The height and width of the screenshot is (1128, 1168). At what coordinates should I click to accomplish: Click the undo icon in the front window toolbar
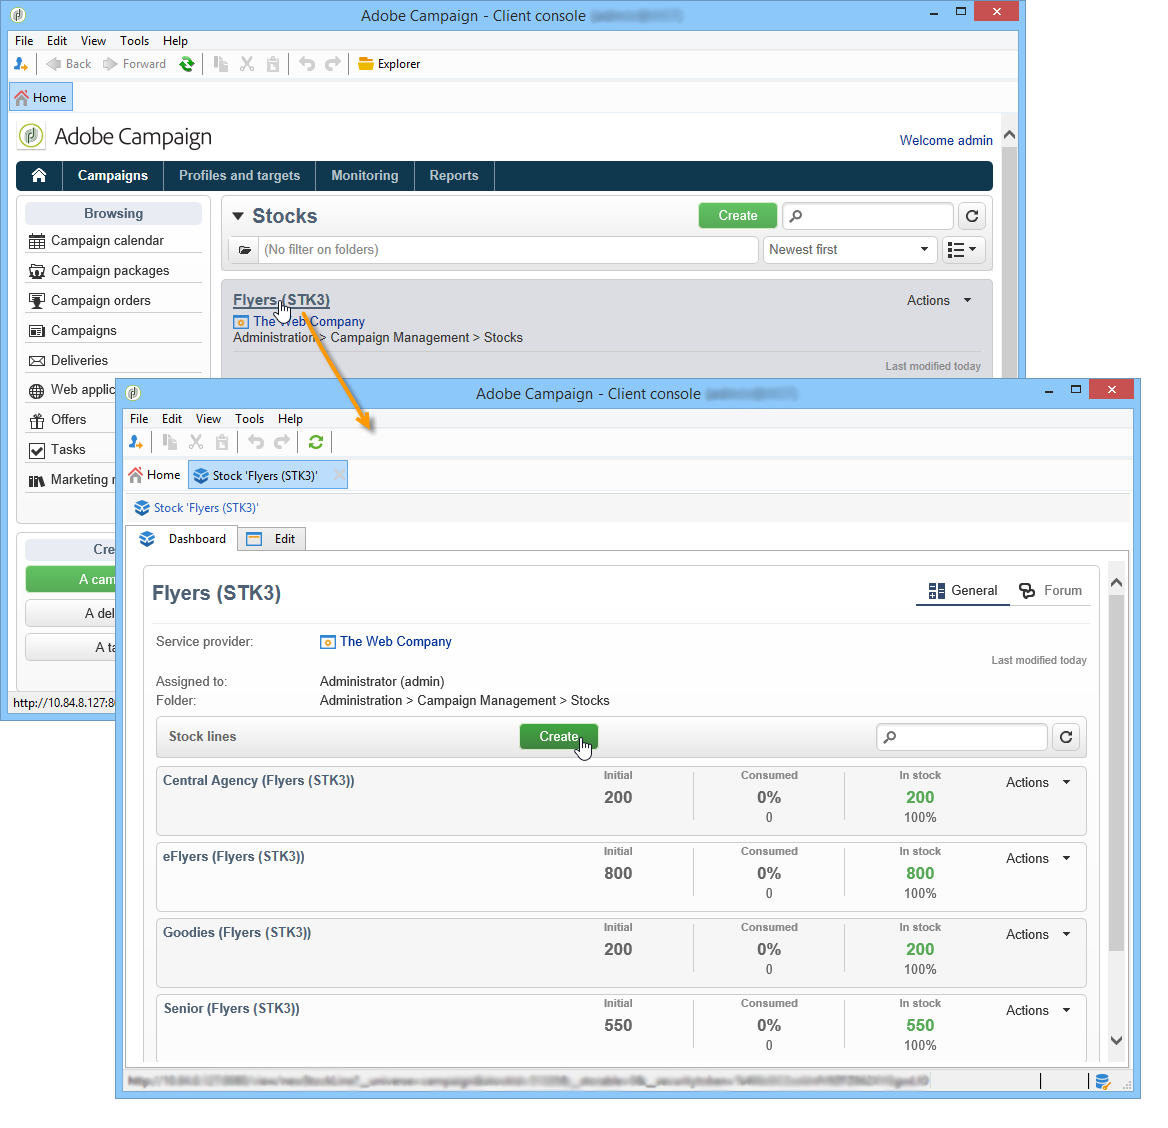coord(256,442)
